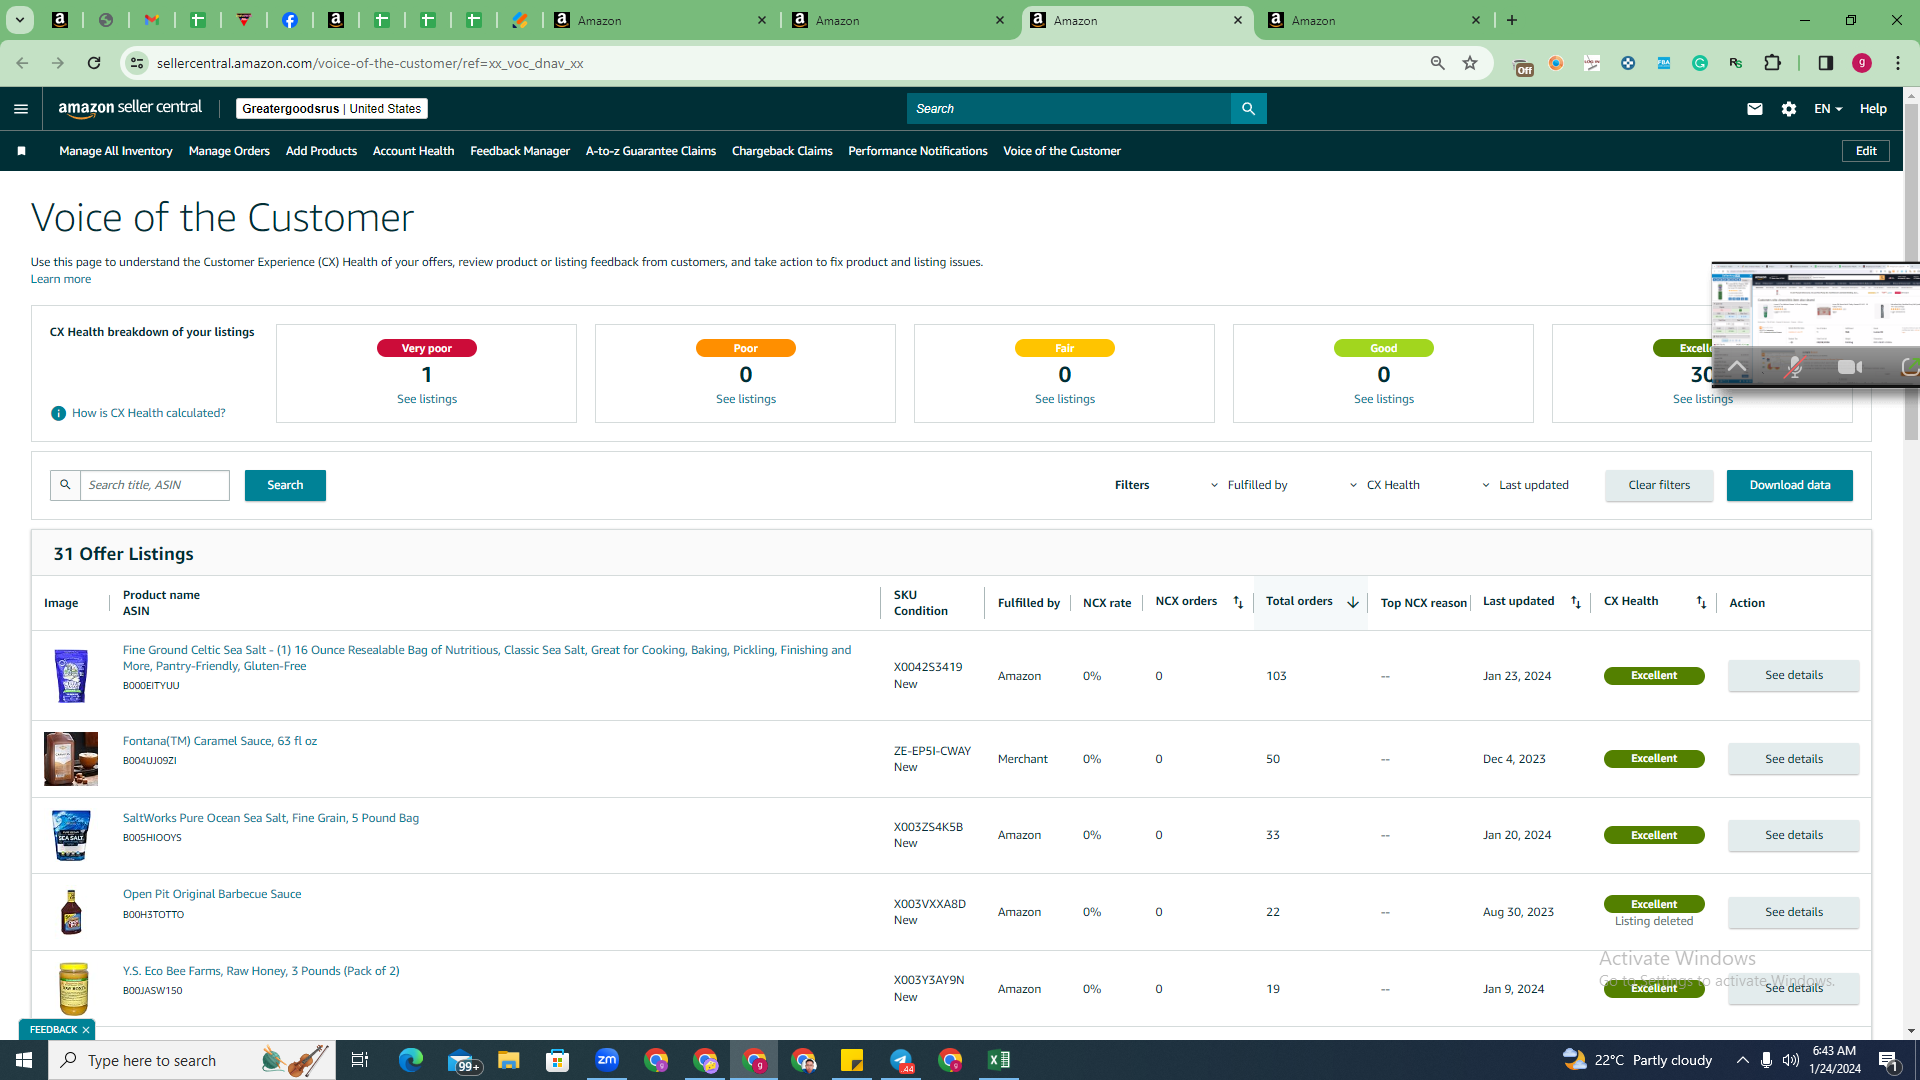1920x1080 pixels.
Task: Launch Microsoft Edge from the taskbar
Action: click(411, 1060)
